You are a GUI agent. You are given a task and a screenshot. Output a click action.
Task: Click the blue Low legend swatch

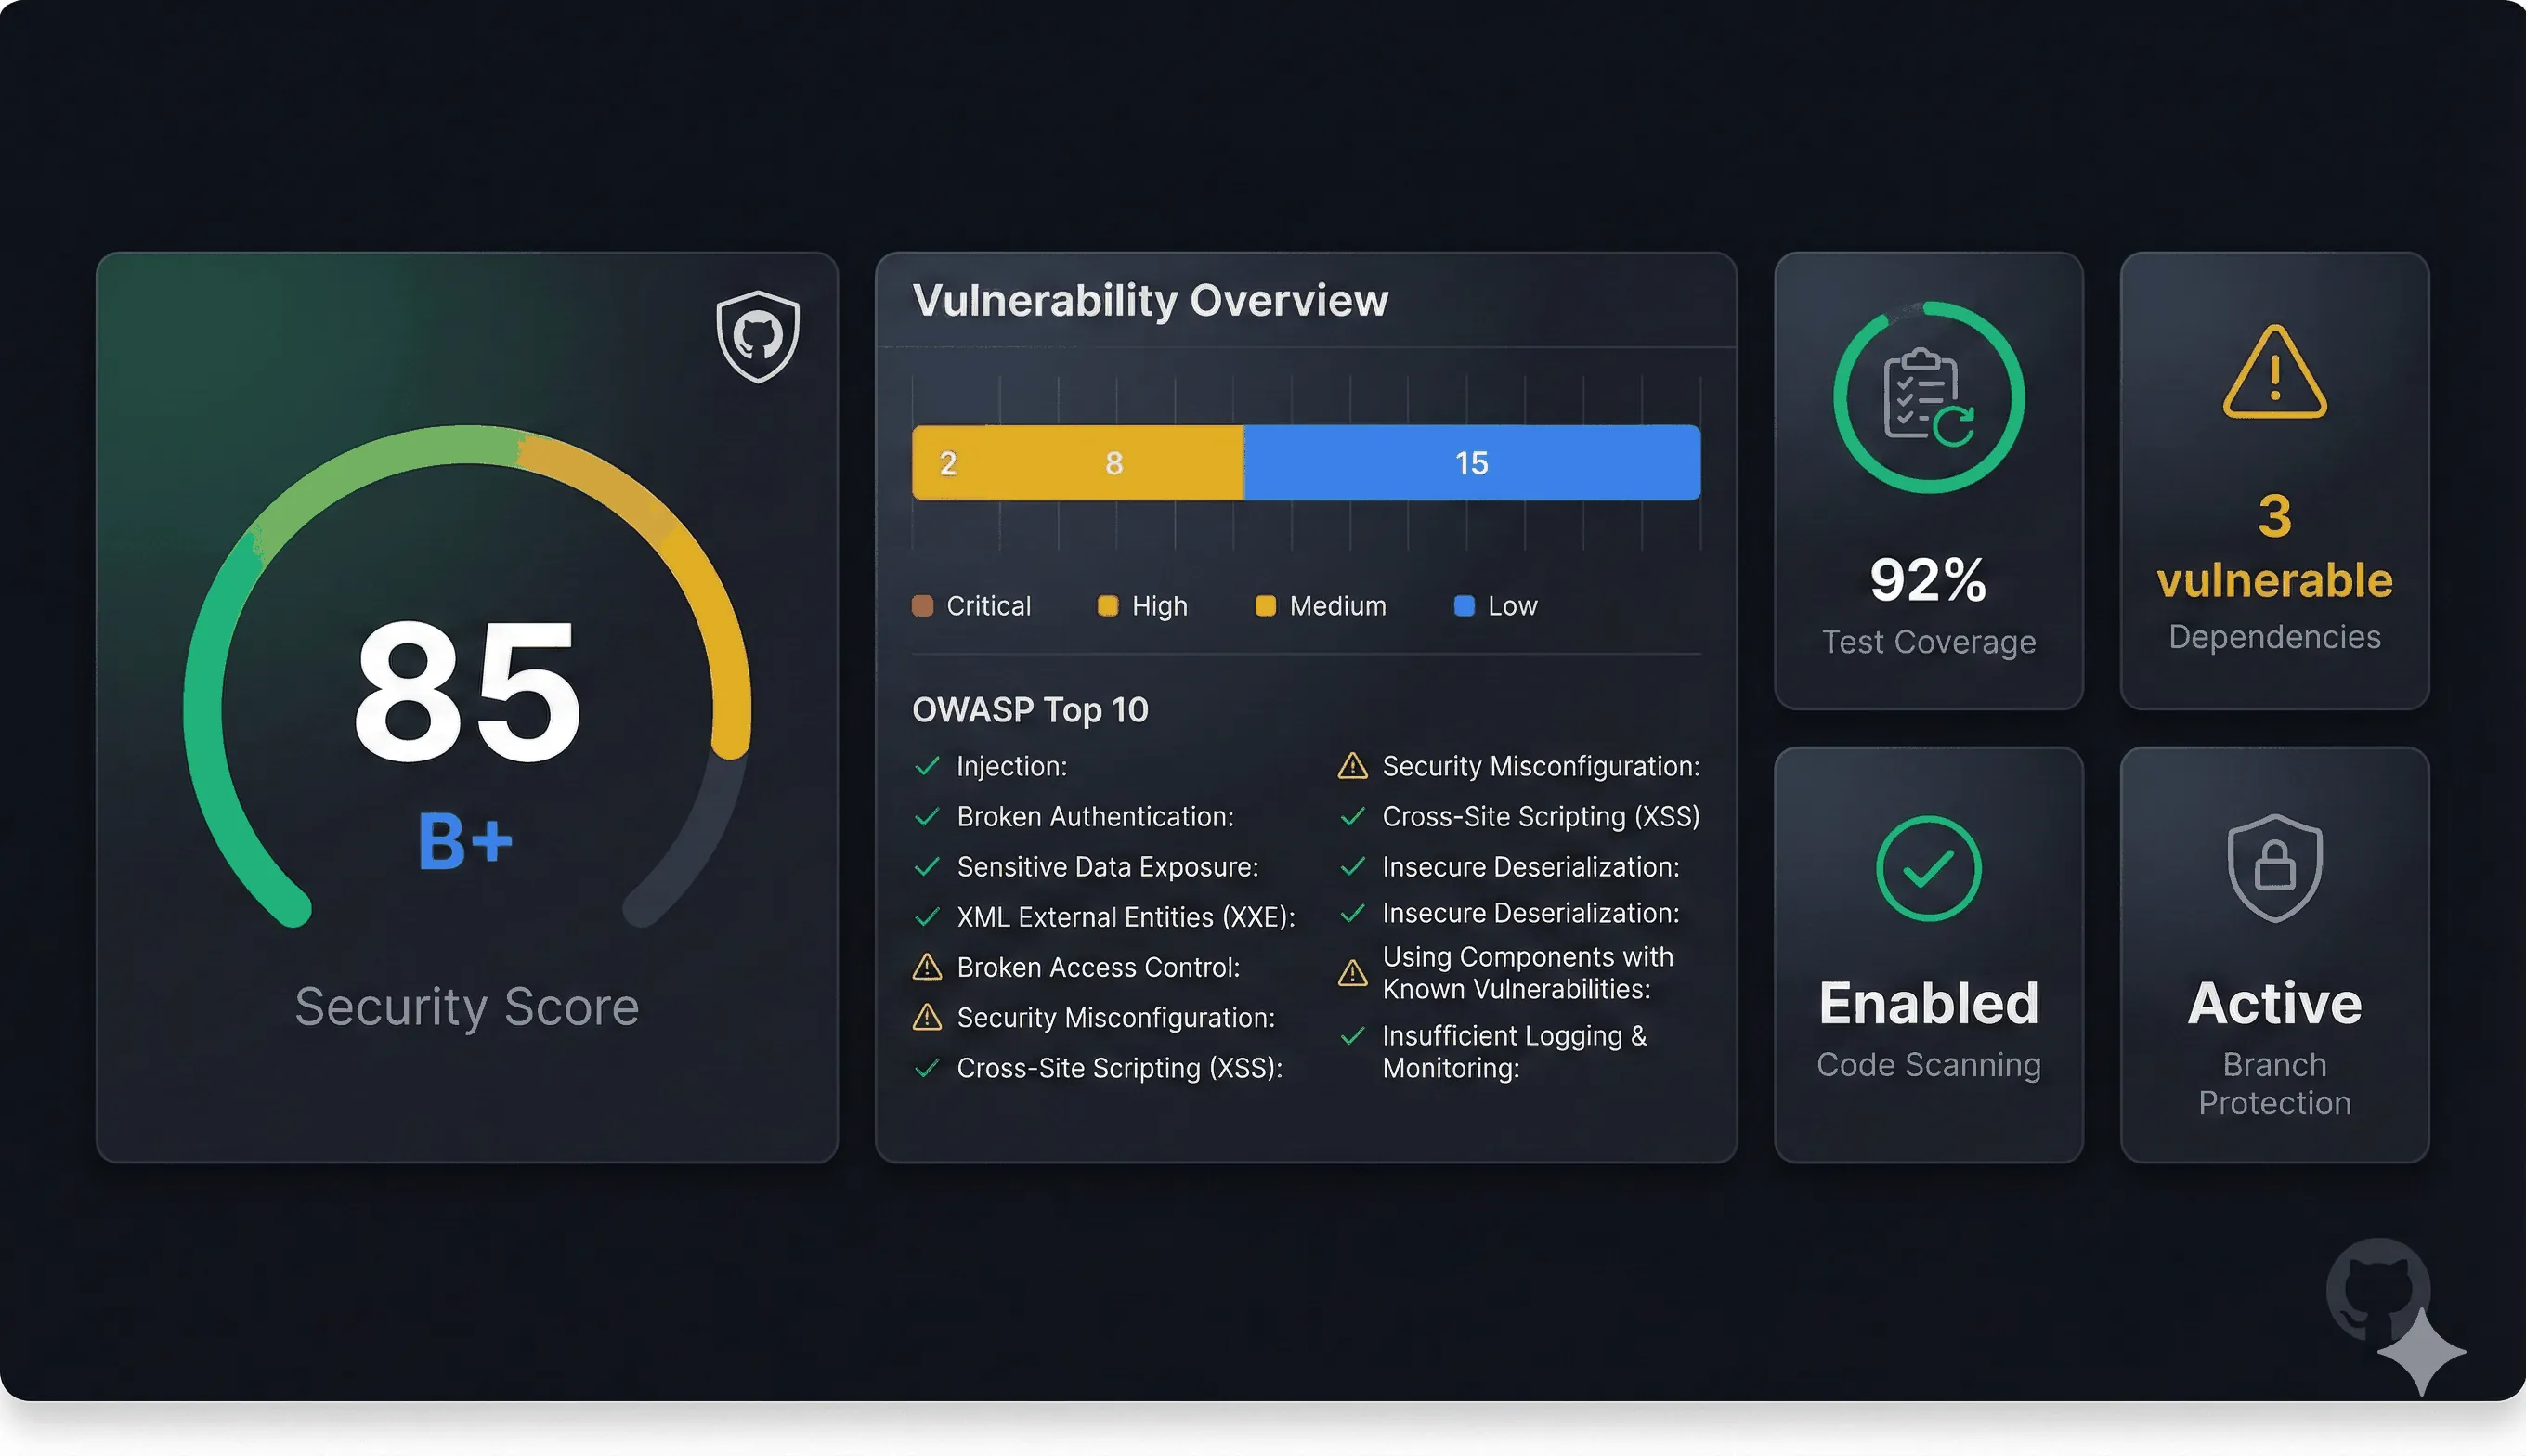point(1464,606)
